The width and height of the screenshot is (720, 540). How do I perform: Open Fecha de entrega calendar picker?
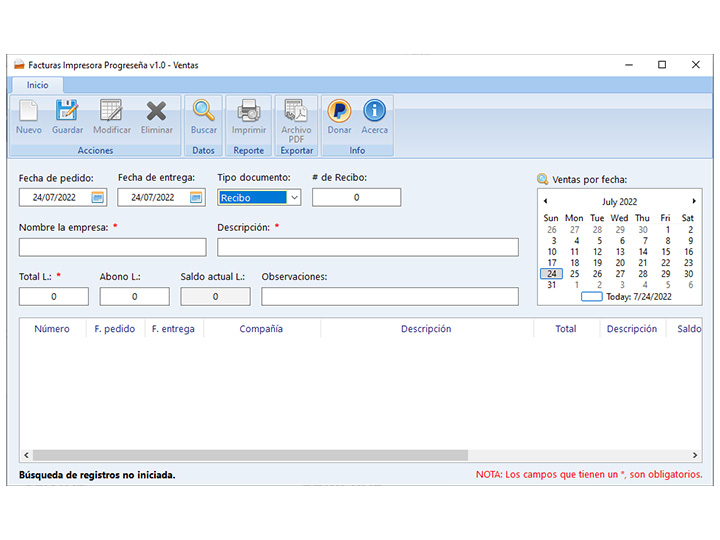click(x=197, y=198)
